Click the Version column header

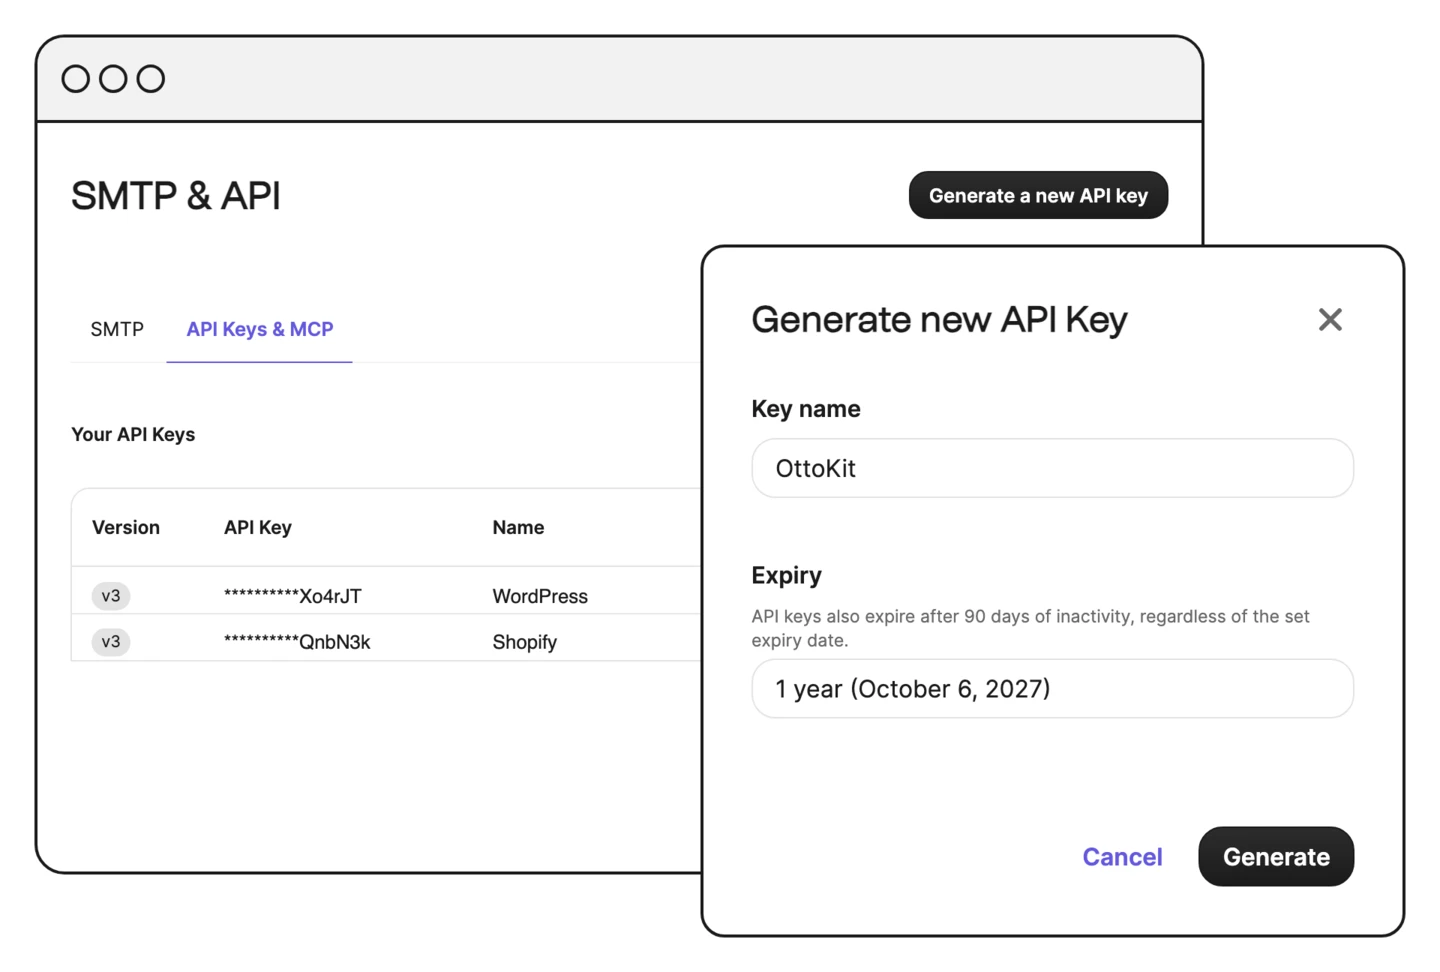[x=126, y=527]
